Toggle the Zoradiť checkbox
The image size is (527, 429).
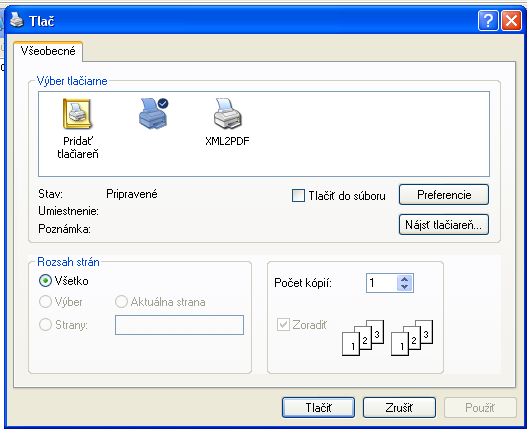tap(283, 325)
